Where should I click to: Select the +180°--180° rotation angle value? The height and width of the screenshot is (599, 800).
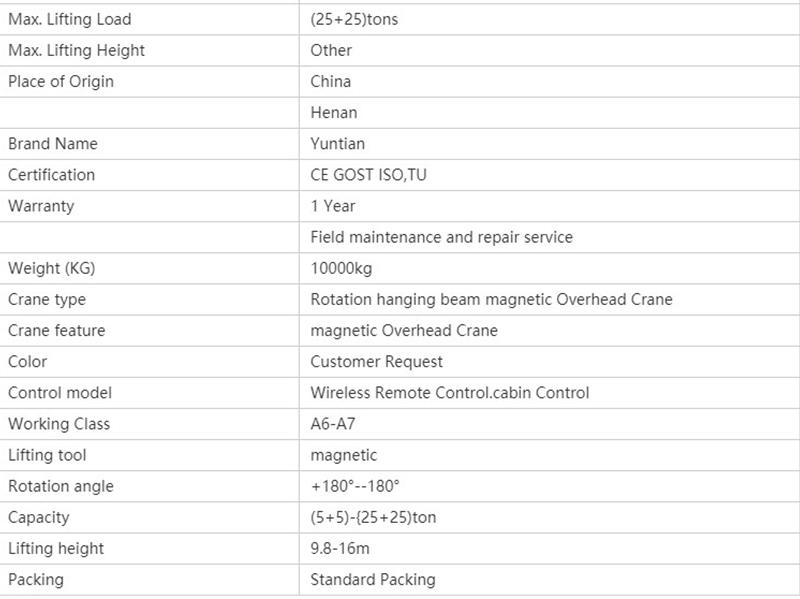point(355,486)
